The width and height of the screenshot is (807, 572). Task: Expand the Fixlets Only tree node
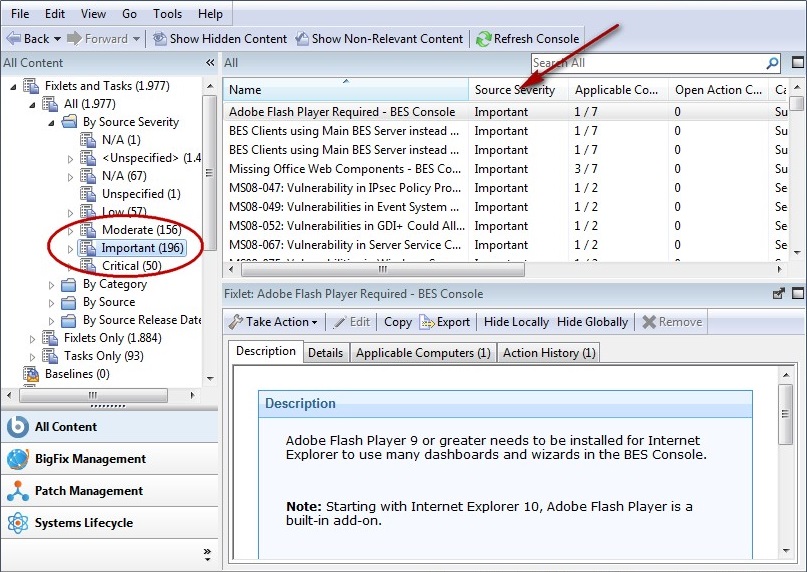tap(33, 339)
